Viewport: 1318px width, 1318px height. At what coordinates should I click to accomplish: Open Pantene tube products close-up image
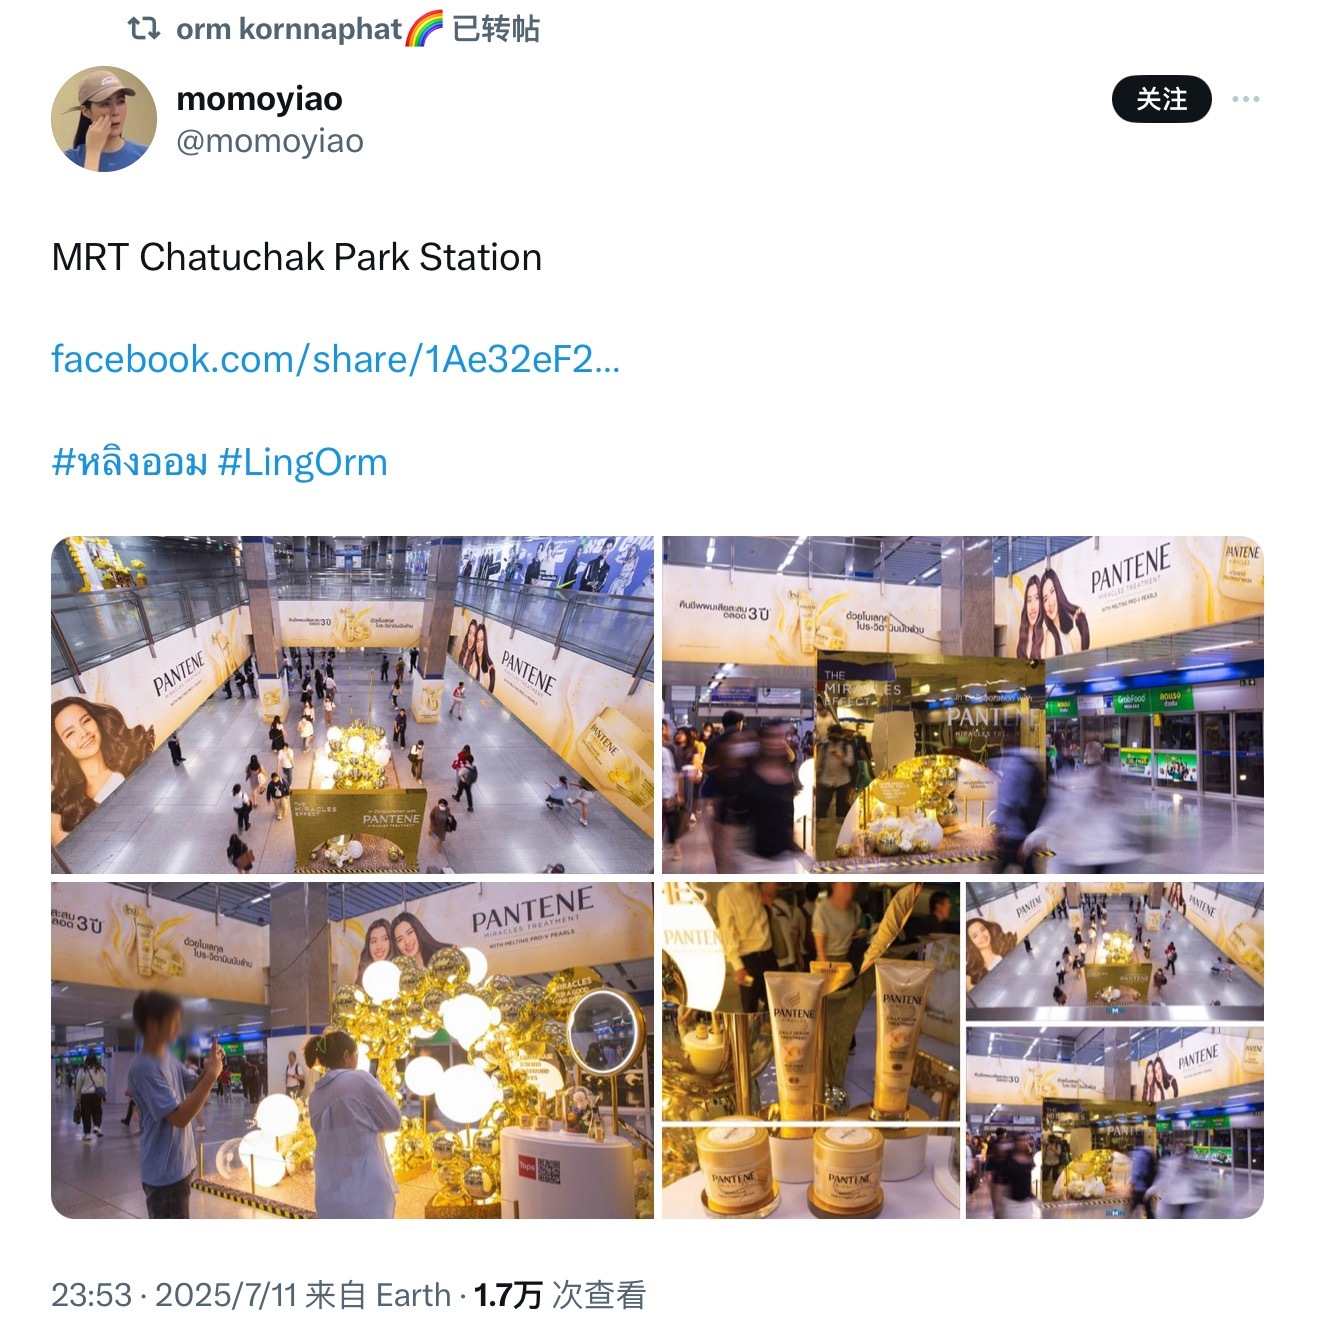pos(811,1000)
